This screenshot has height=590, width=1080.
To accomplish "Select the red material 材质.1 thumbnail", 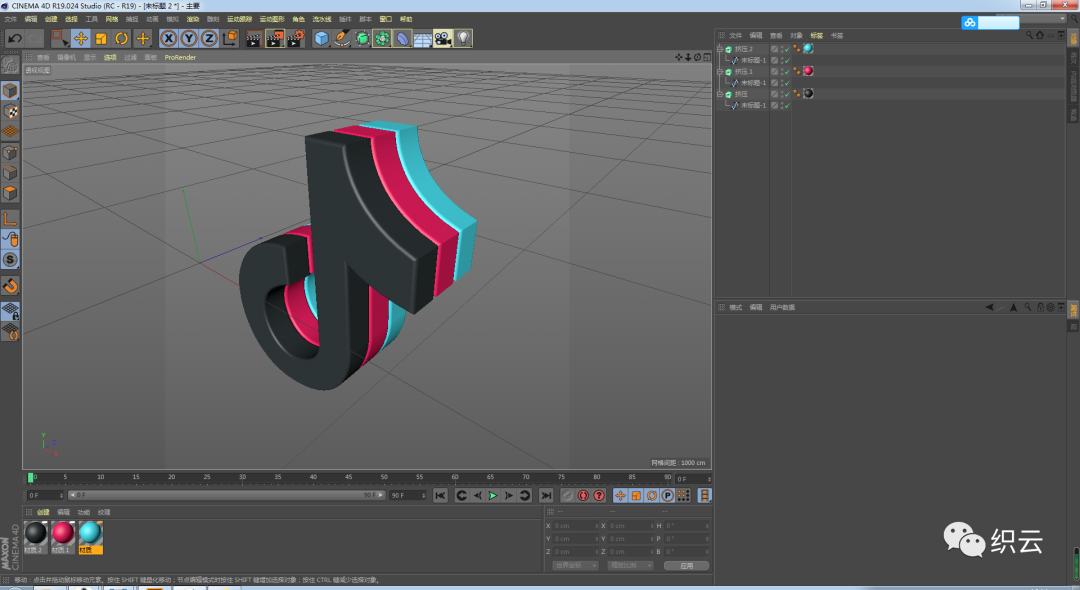I will click(x=63, y=537).
